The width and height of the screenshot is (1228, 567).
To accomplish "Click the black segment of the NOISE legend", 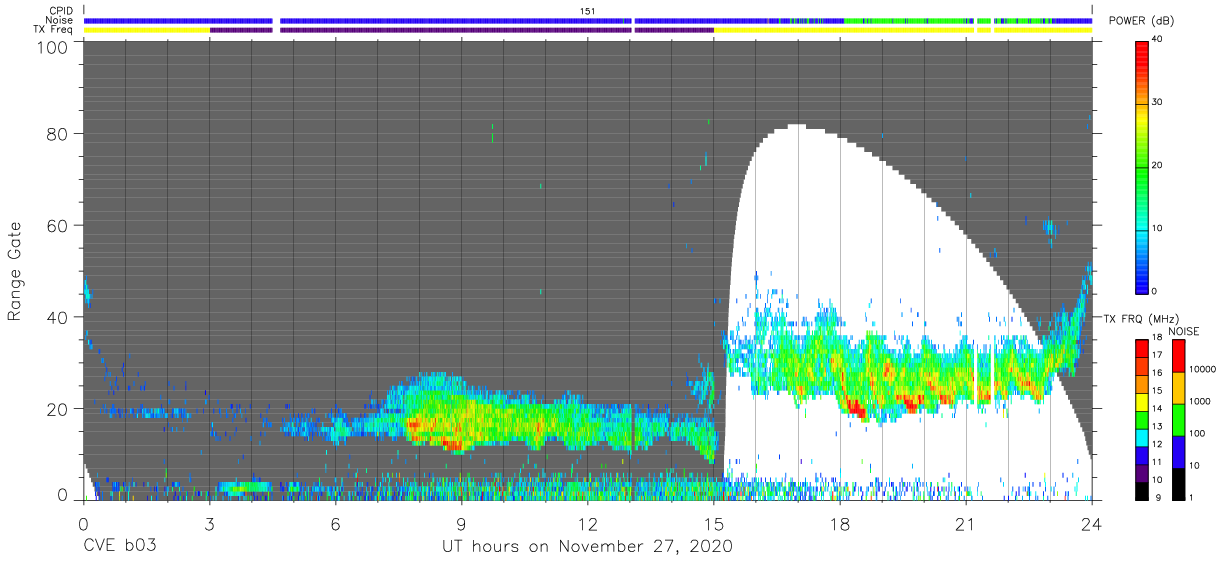I will (1177, 482).
